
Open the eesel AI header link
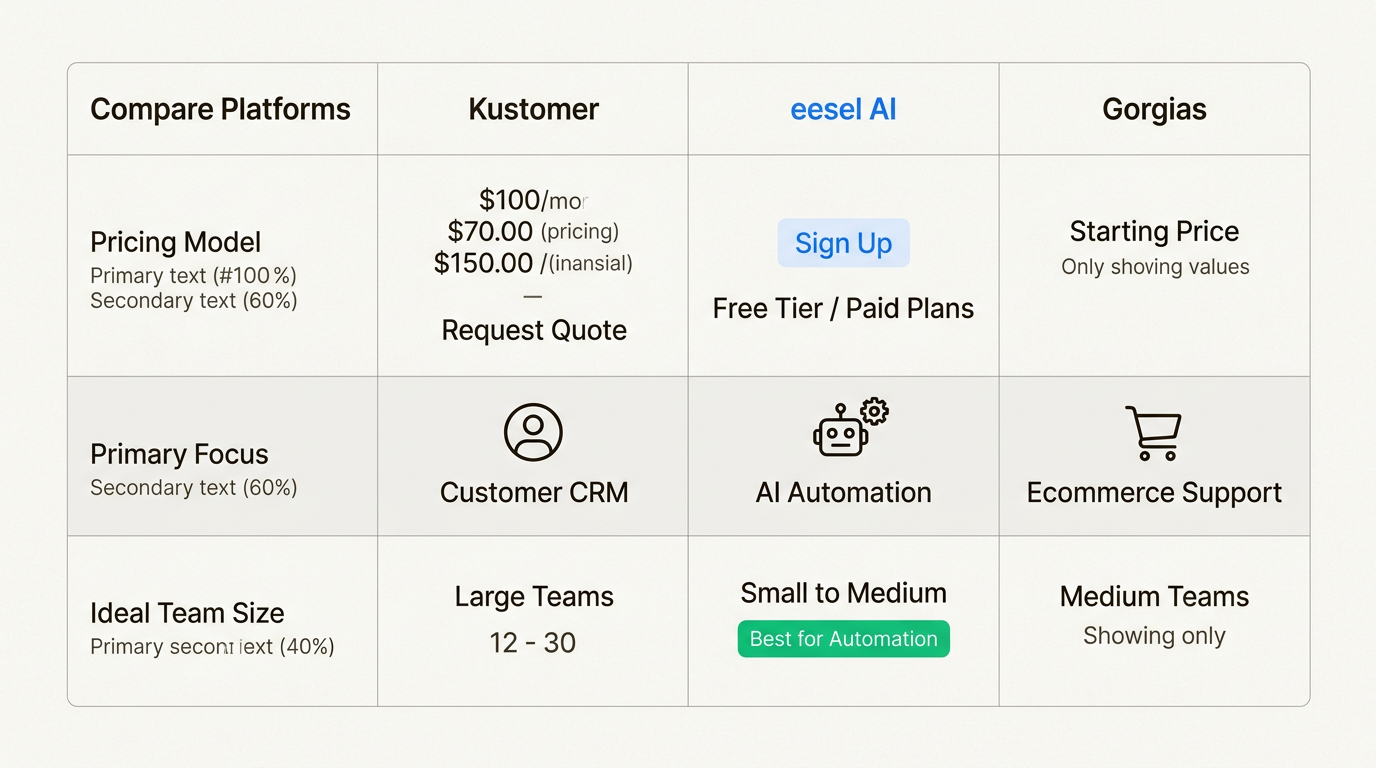coord(843,109)
